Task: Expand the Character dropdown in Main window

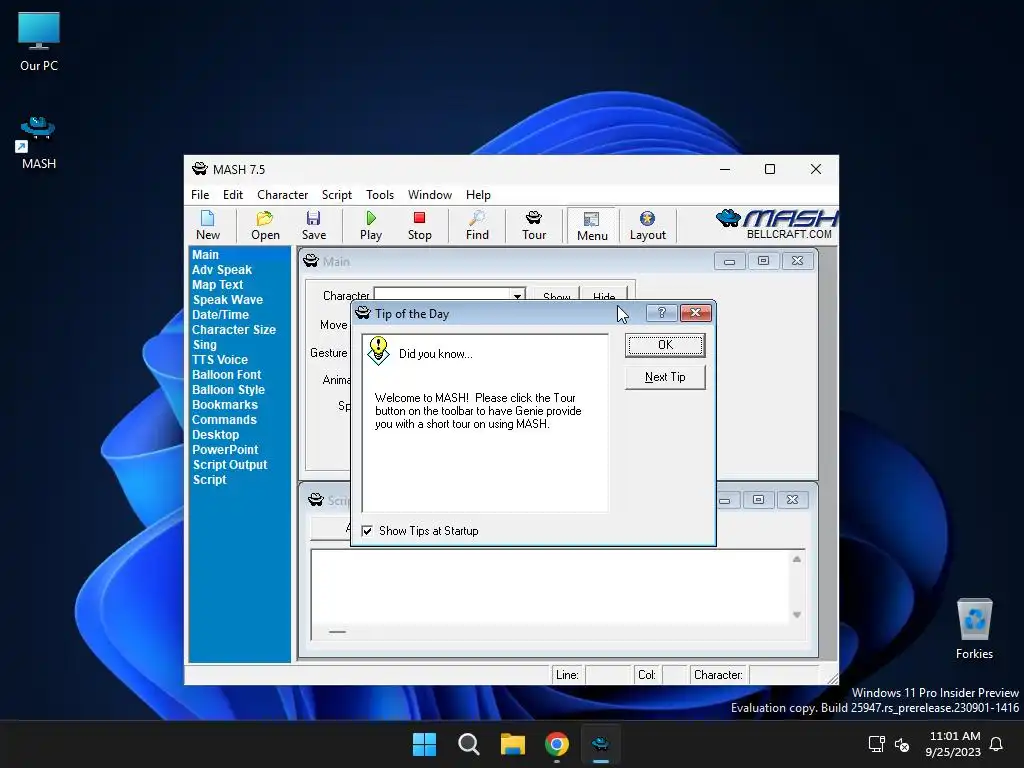Action: click(x=517, y=296)
